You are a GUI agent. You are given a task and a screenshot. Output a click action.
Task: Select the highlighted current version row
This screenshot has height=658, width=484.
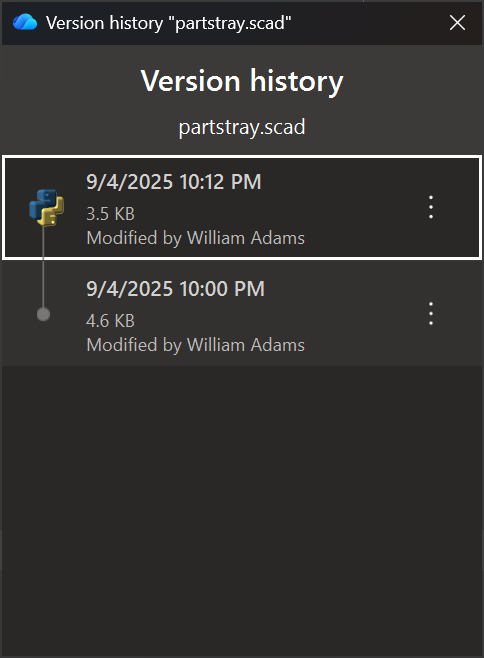pos(242,207)
